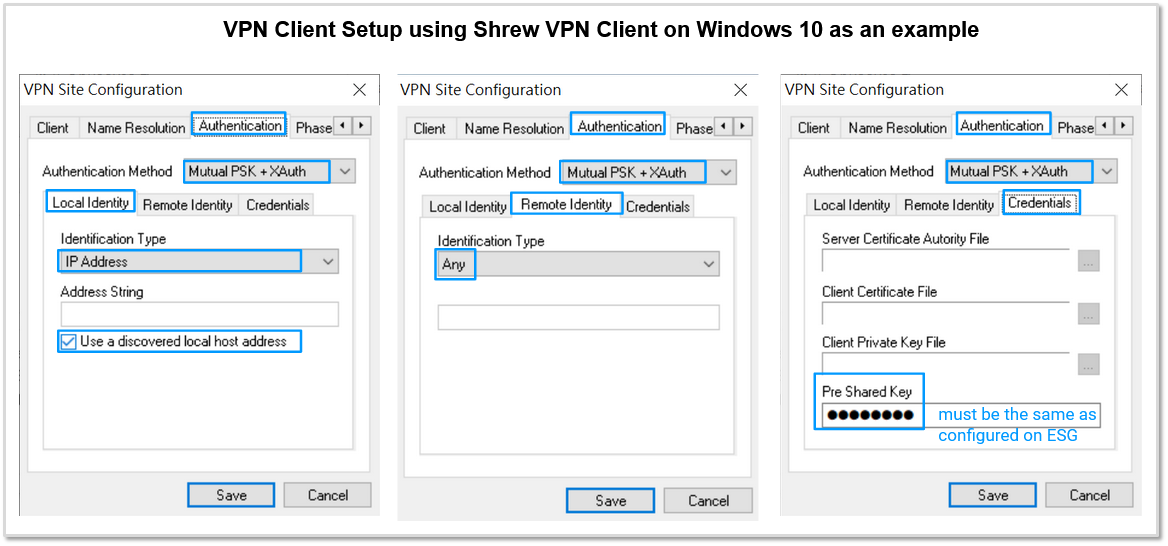This screenshot has width=1168, height=546.
Task: Browse for Server Certificate Authority file
Action: coord(1088,261)
